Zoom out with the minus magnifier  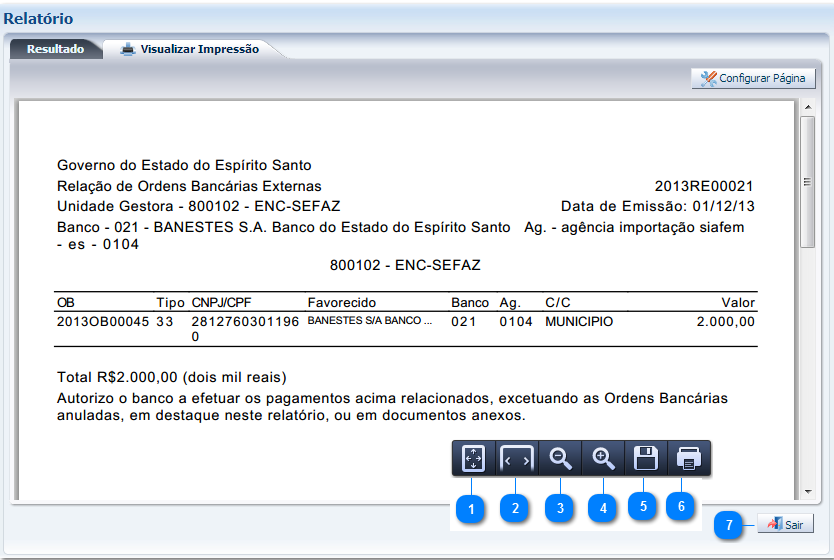point(561,458)
